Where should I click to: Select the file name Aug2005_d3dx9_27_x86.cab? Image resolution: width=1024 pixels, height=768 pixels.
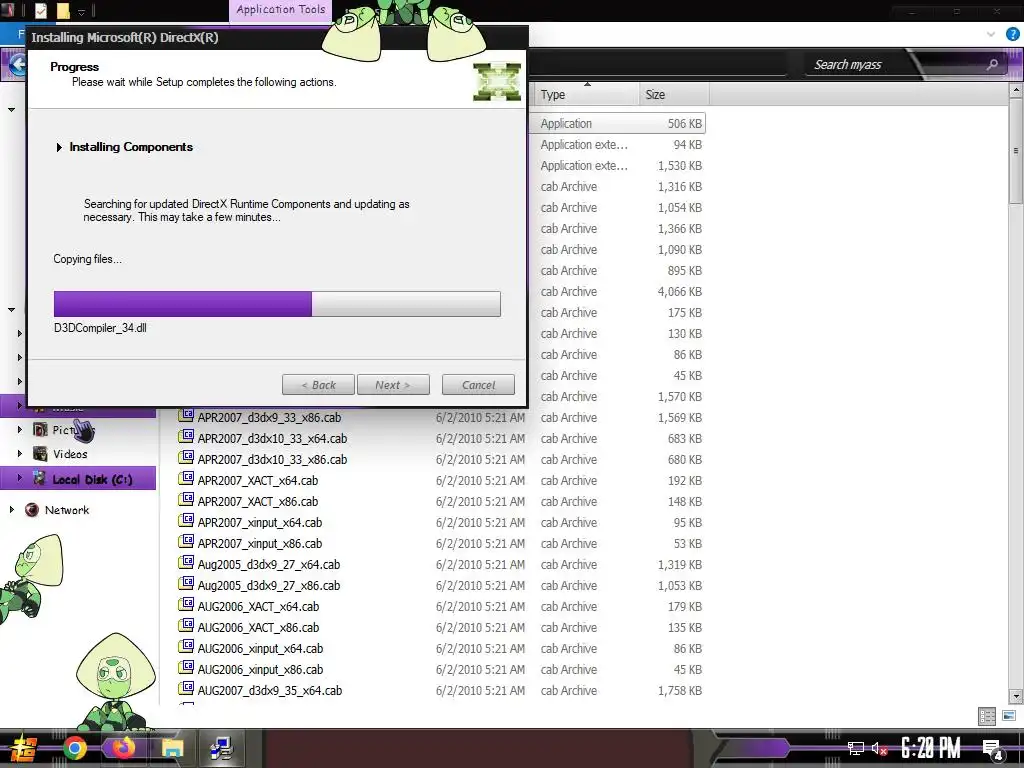pos(268,586)
